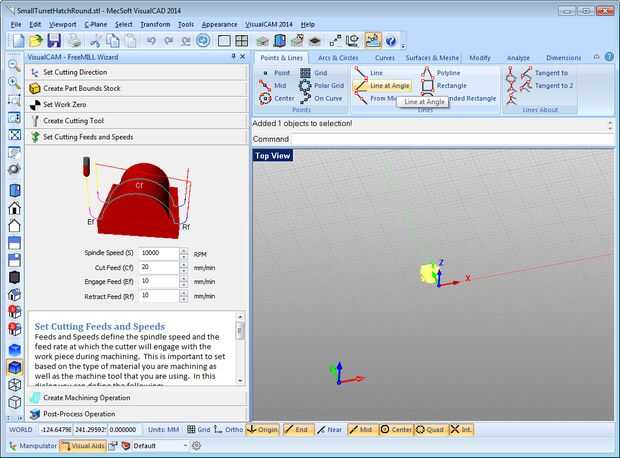
Task: Select the Mid point tool
Action: [x=273, y=85]
